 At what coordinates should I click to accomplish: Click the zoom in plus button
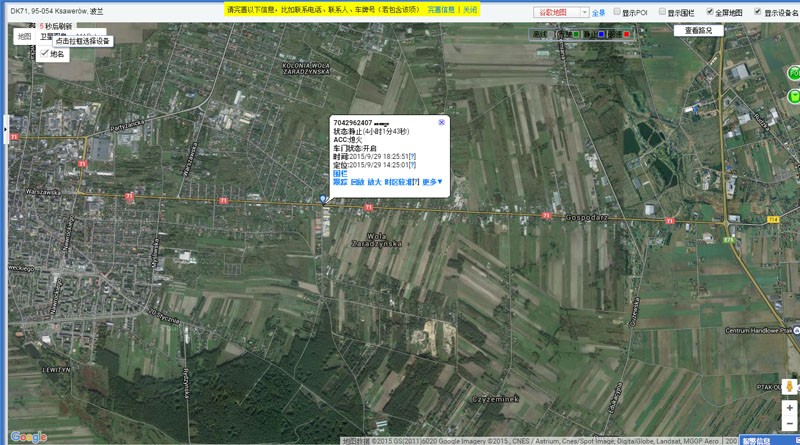click(789, 408)
